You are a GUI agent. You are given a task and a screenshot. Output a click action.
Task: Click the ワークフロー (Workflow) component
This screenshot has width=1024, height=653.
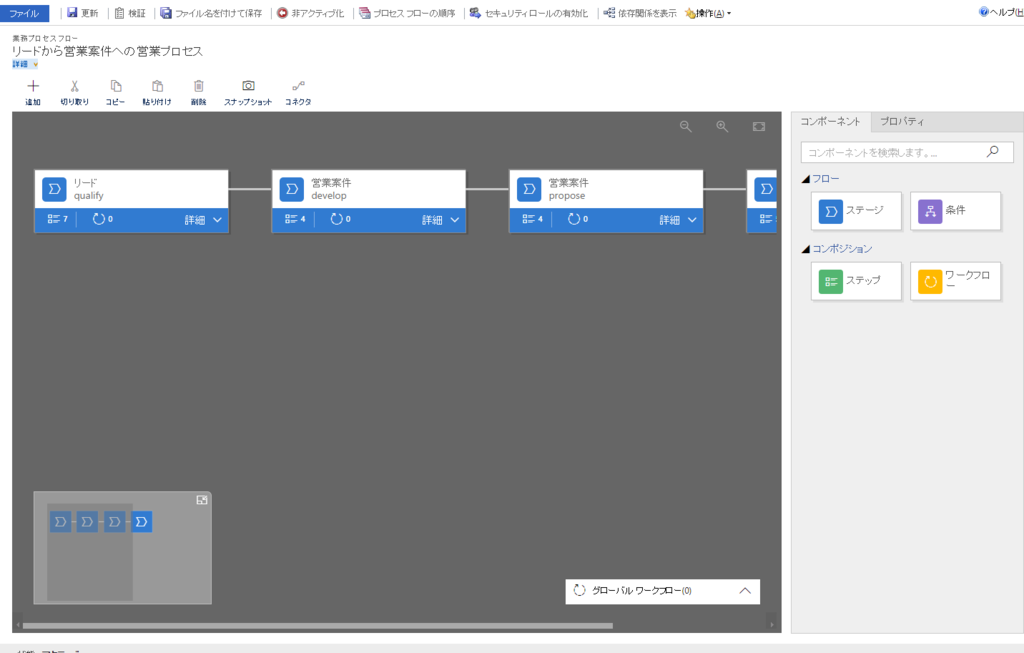point(955,281)
